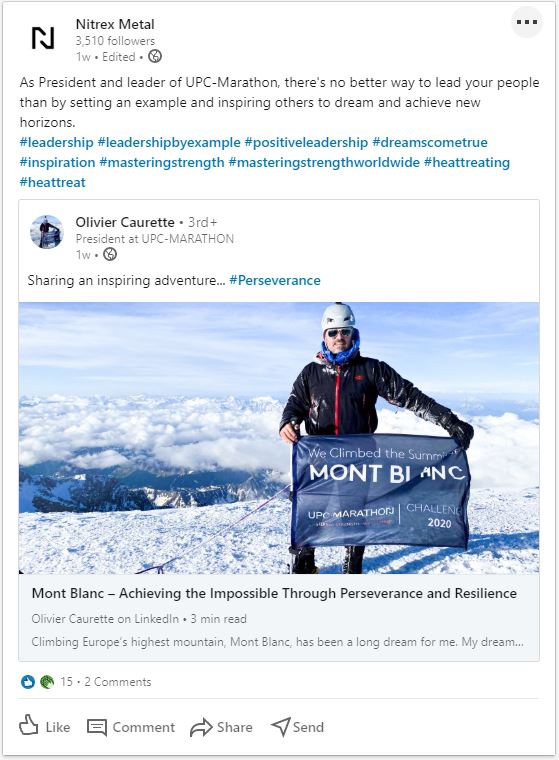Open Olivier Caurette's profile picture

[x=47, y=232]
